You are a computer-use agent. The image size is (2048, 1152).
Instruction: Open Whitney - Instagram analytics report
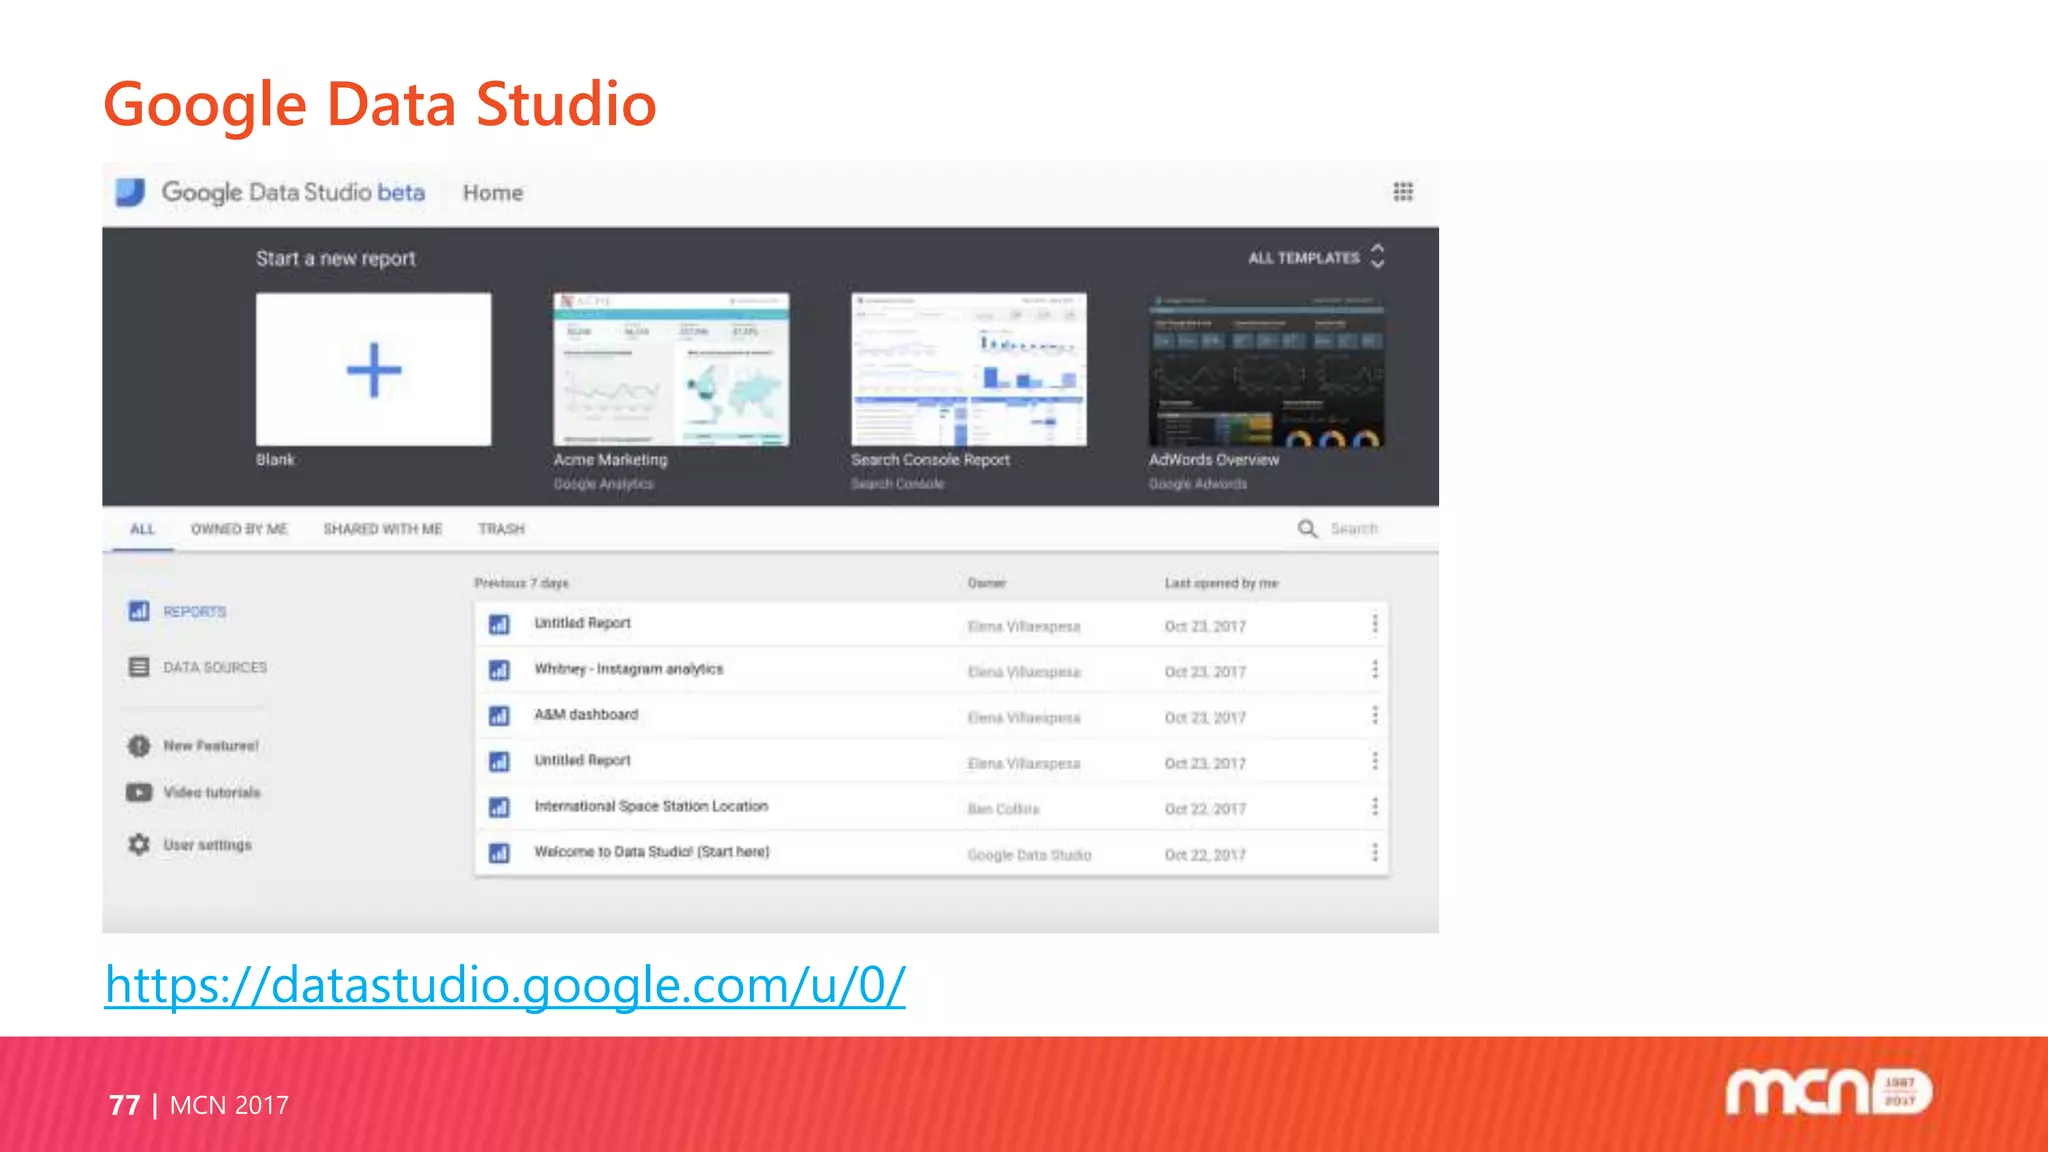628,669
